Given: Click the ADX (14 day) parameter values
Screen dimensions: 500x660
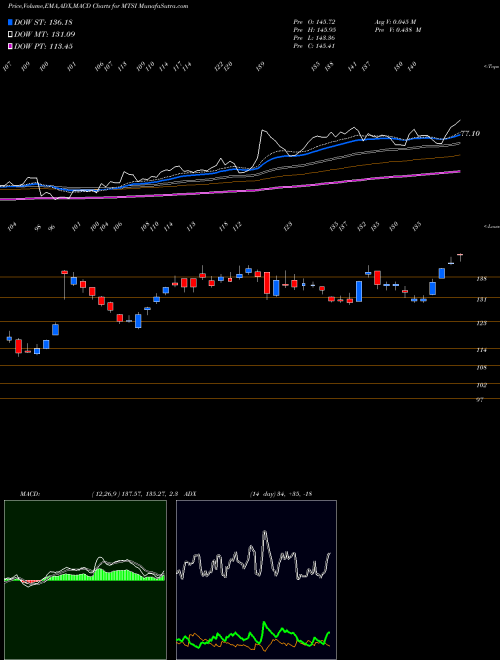Looking at the screenshot, I should pos(281,494).
